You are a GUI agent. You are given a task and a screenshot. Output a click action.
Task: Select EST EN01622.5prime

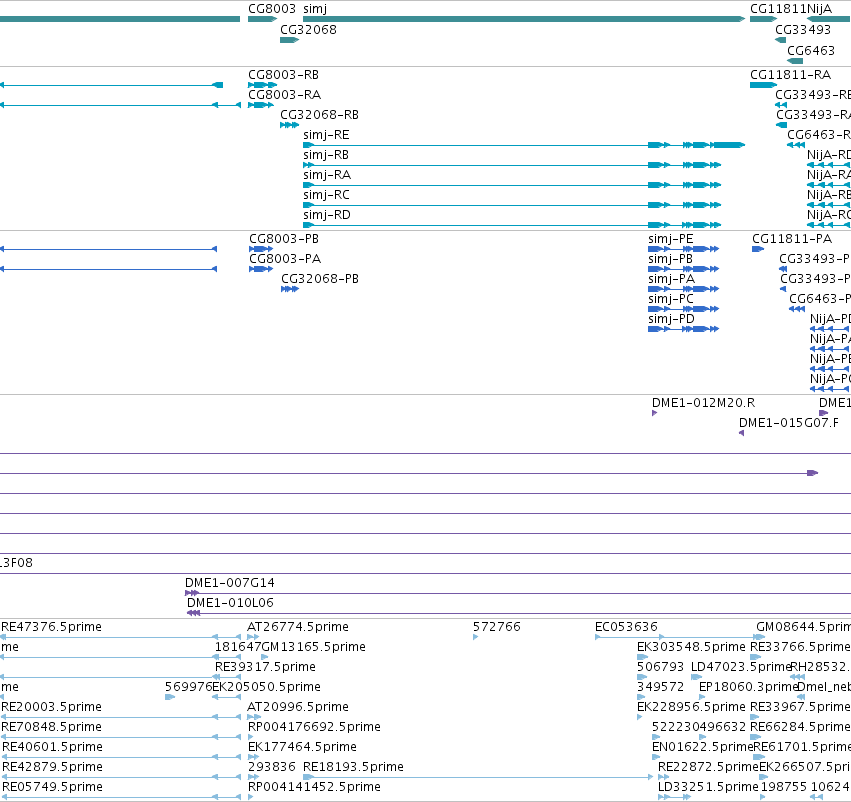[x=702, y=747]
